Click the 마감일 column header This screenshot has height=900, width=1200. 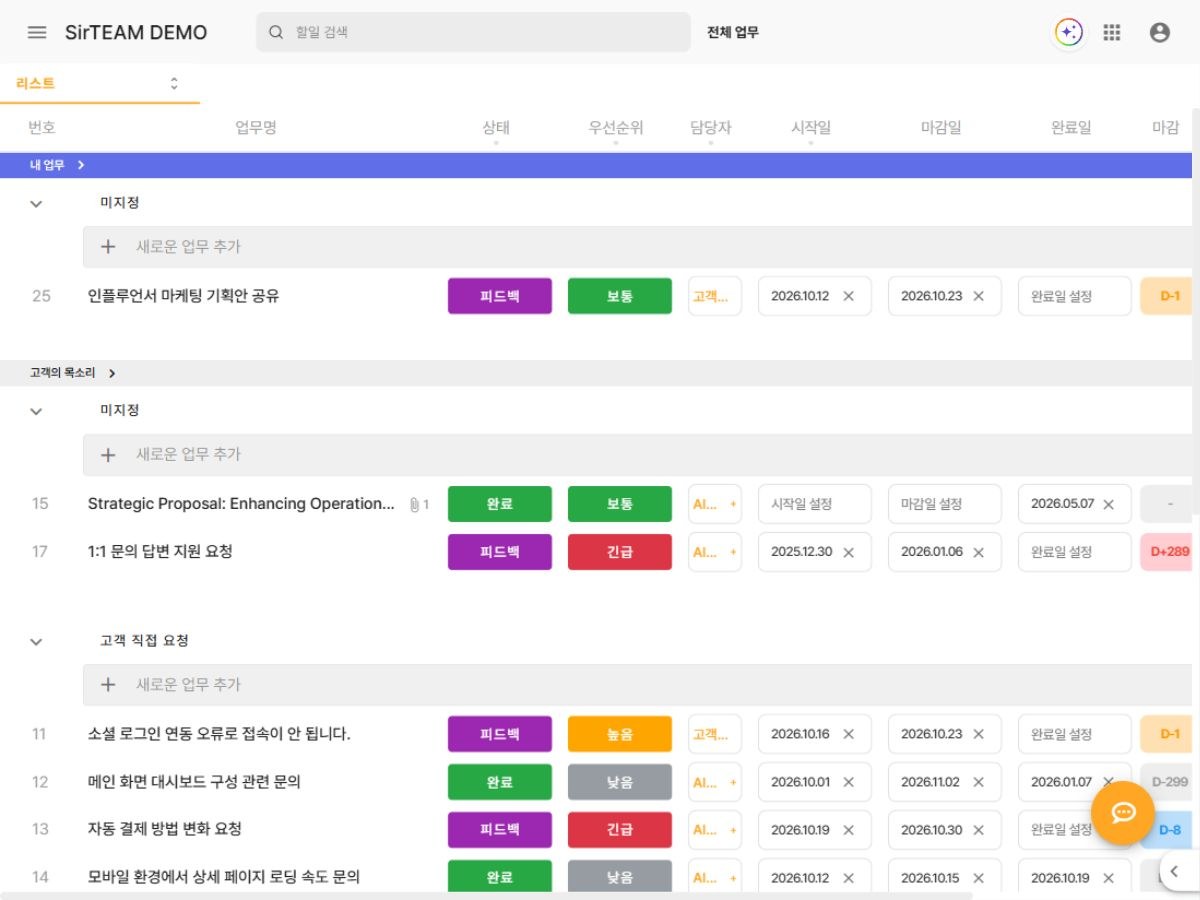tap(941, 128)
